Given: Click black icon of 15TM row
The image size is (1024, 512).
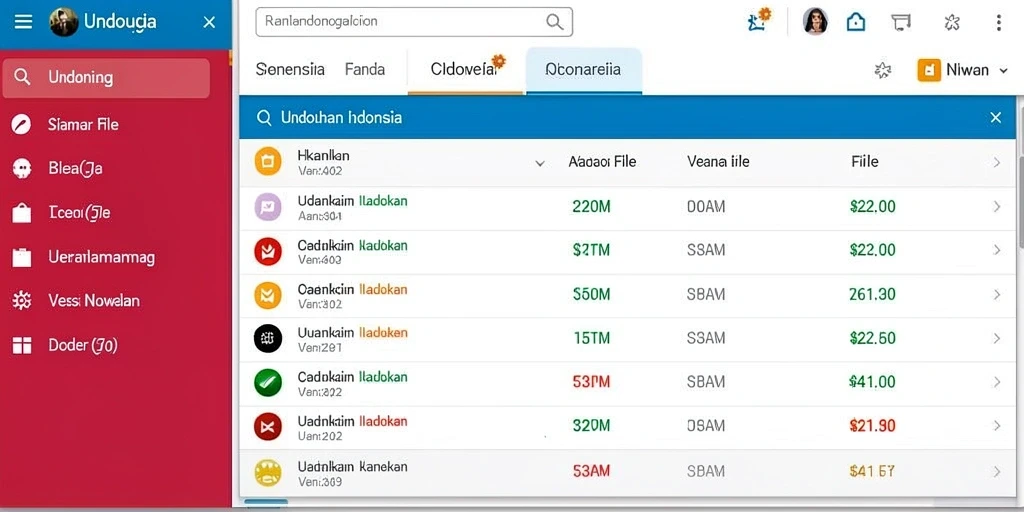Looking at the screenshot, I should pos(268,338).
